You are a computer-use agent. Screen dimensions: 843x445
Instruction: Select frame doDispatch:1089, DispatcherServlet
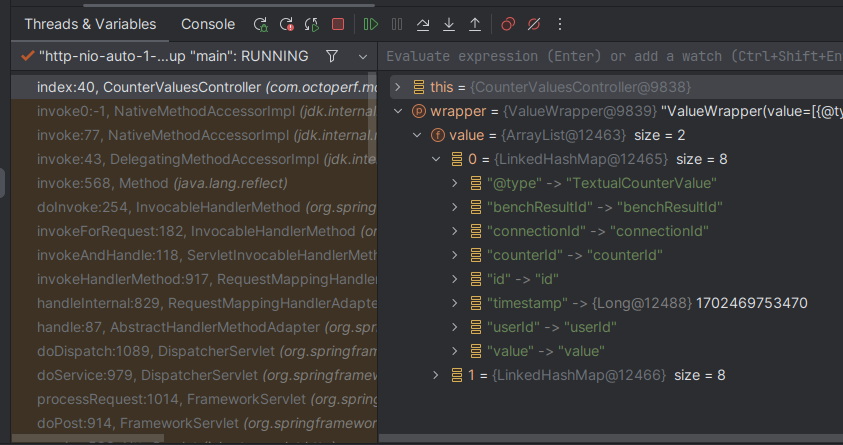click(x=194, y=351)
